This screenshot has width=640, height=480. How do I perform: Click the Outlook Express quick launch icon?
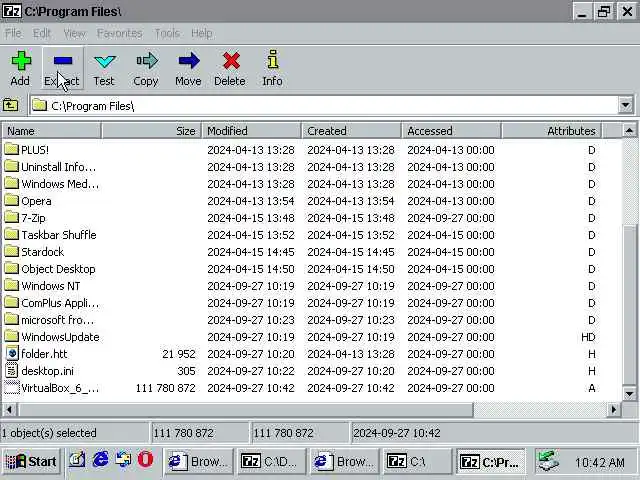[x=123, y=460]
